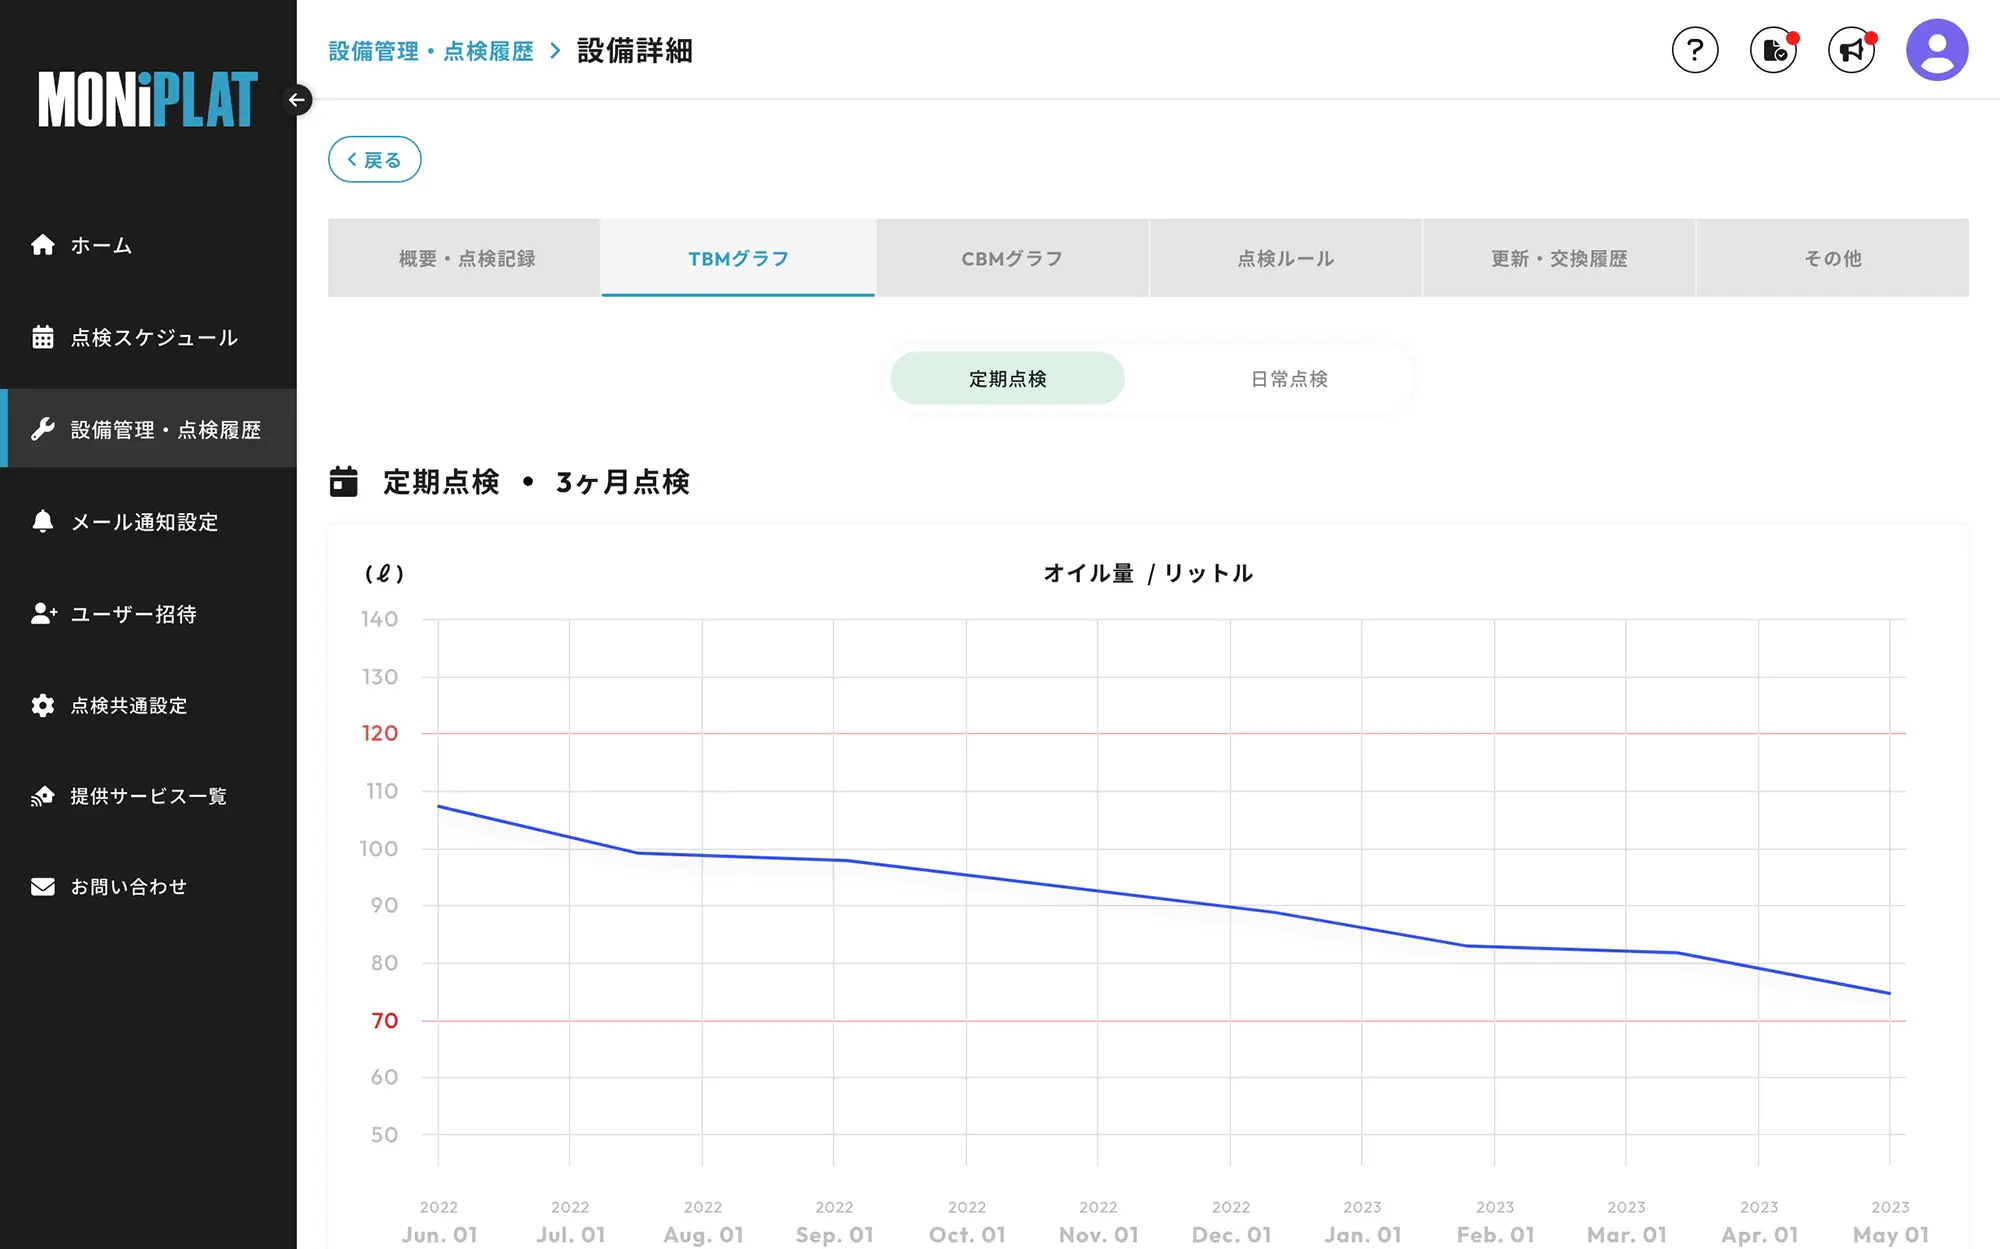Open the report icon with red notification badge

1772,49
